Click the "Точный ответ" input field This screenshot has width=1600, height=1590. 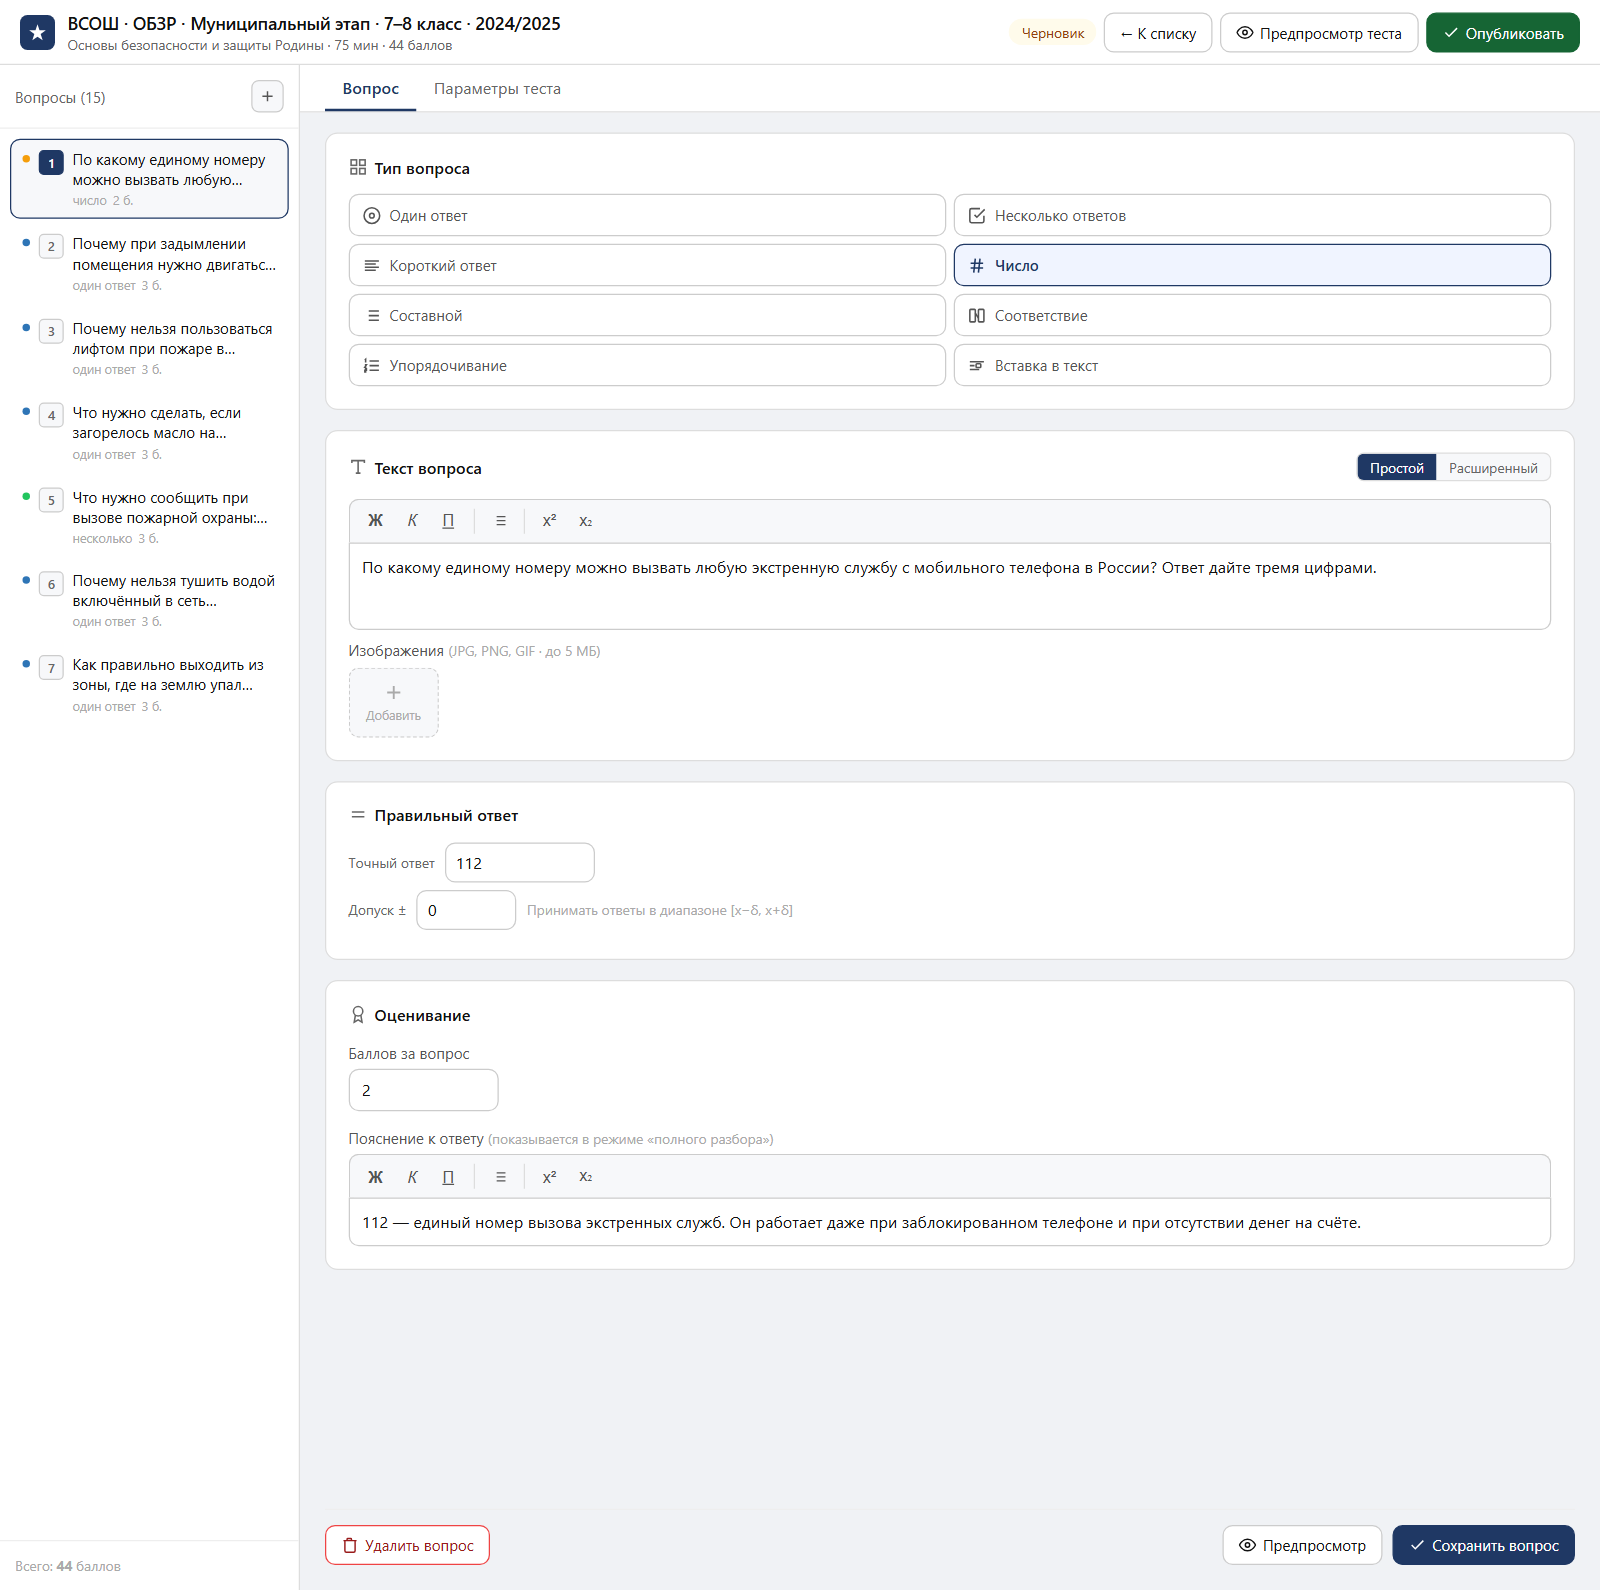(x=520, y=863)
